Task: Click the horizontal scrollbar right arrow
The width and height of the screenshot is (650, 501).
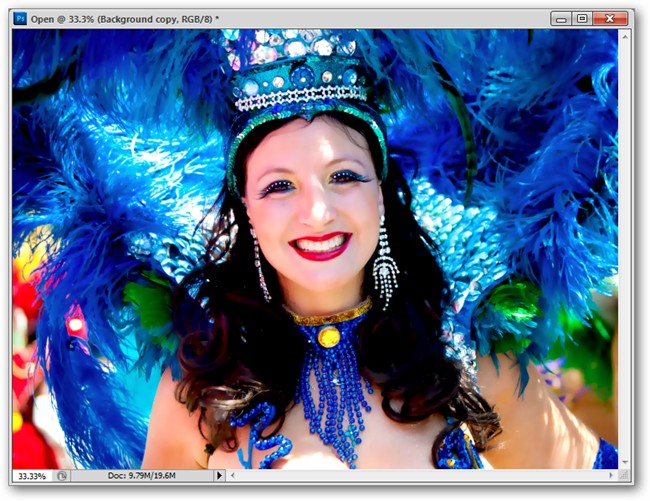Action: tap(611, 476)
